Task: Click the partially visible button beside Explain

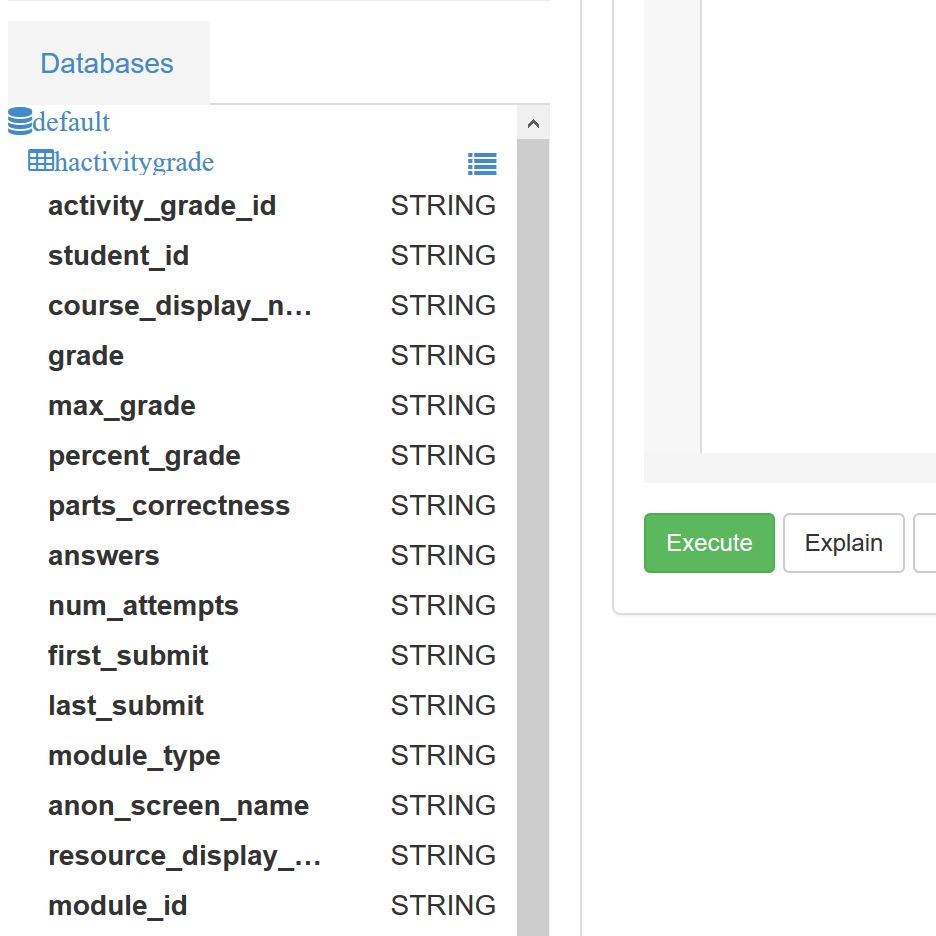Action: tap(928, 542)
